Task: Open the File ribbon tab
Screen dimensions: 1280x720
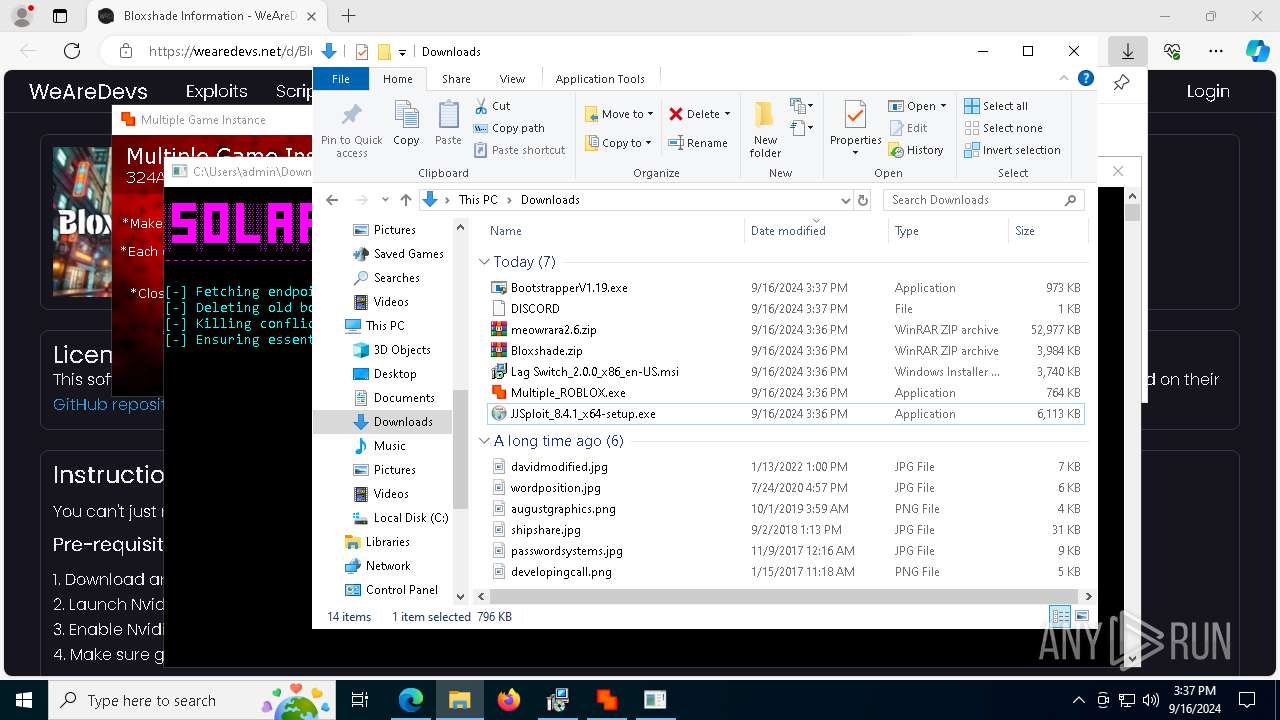Action: [x=341, y=78]
